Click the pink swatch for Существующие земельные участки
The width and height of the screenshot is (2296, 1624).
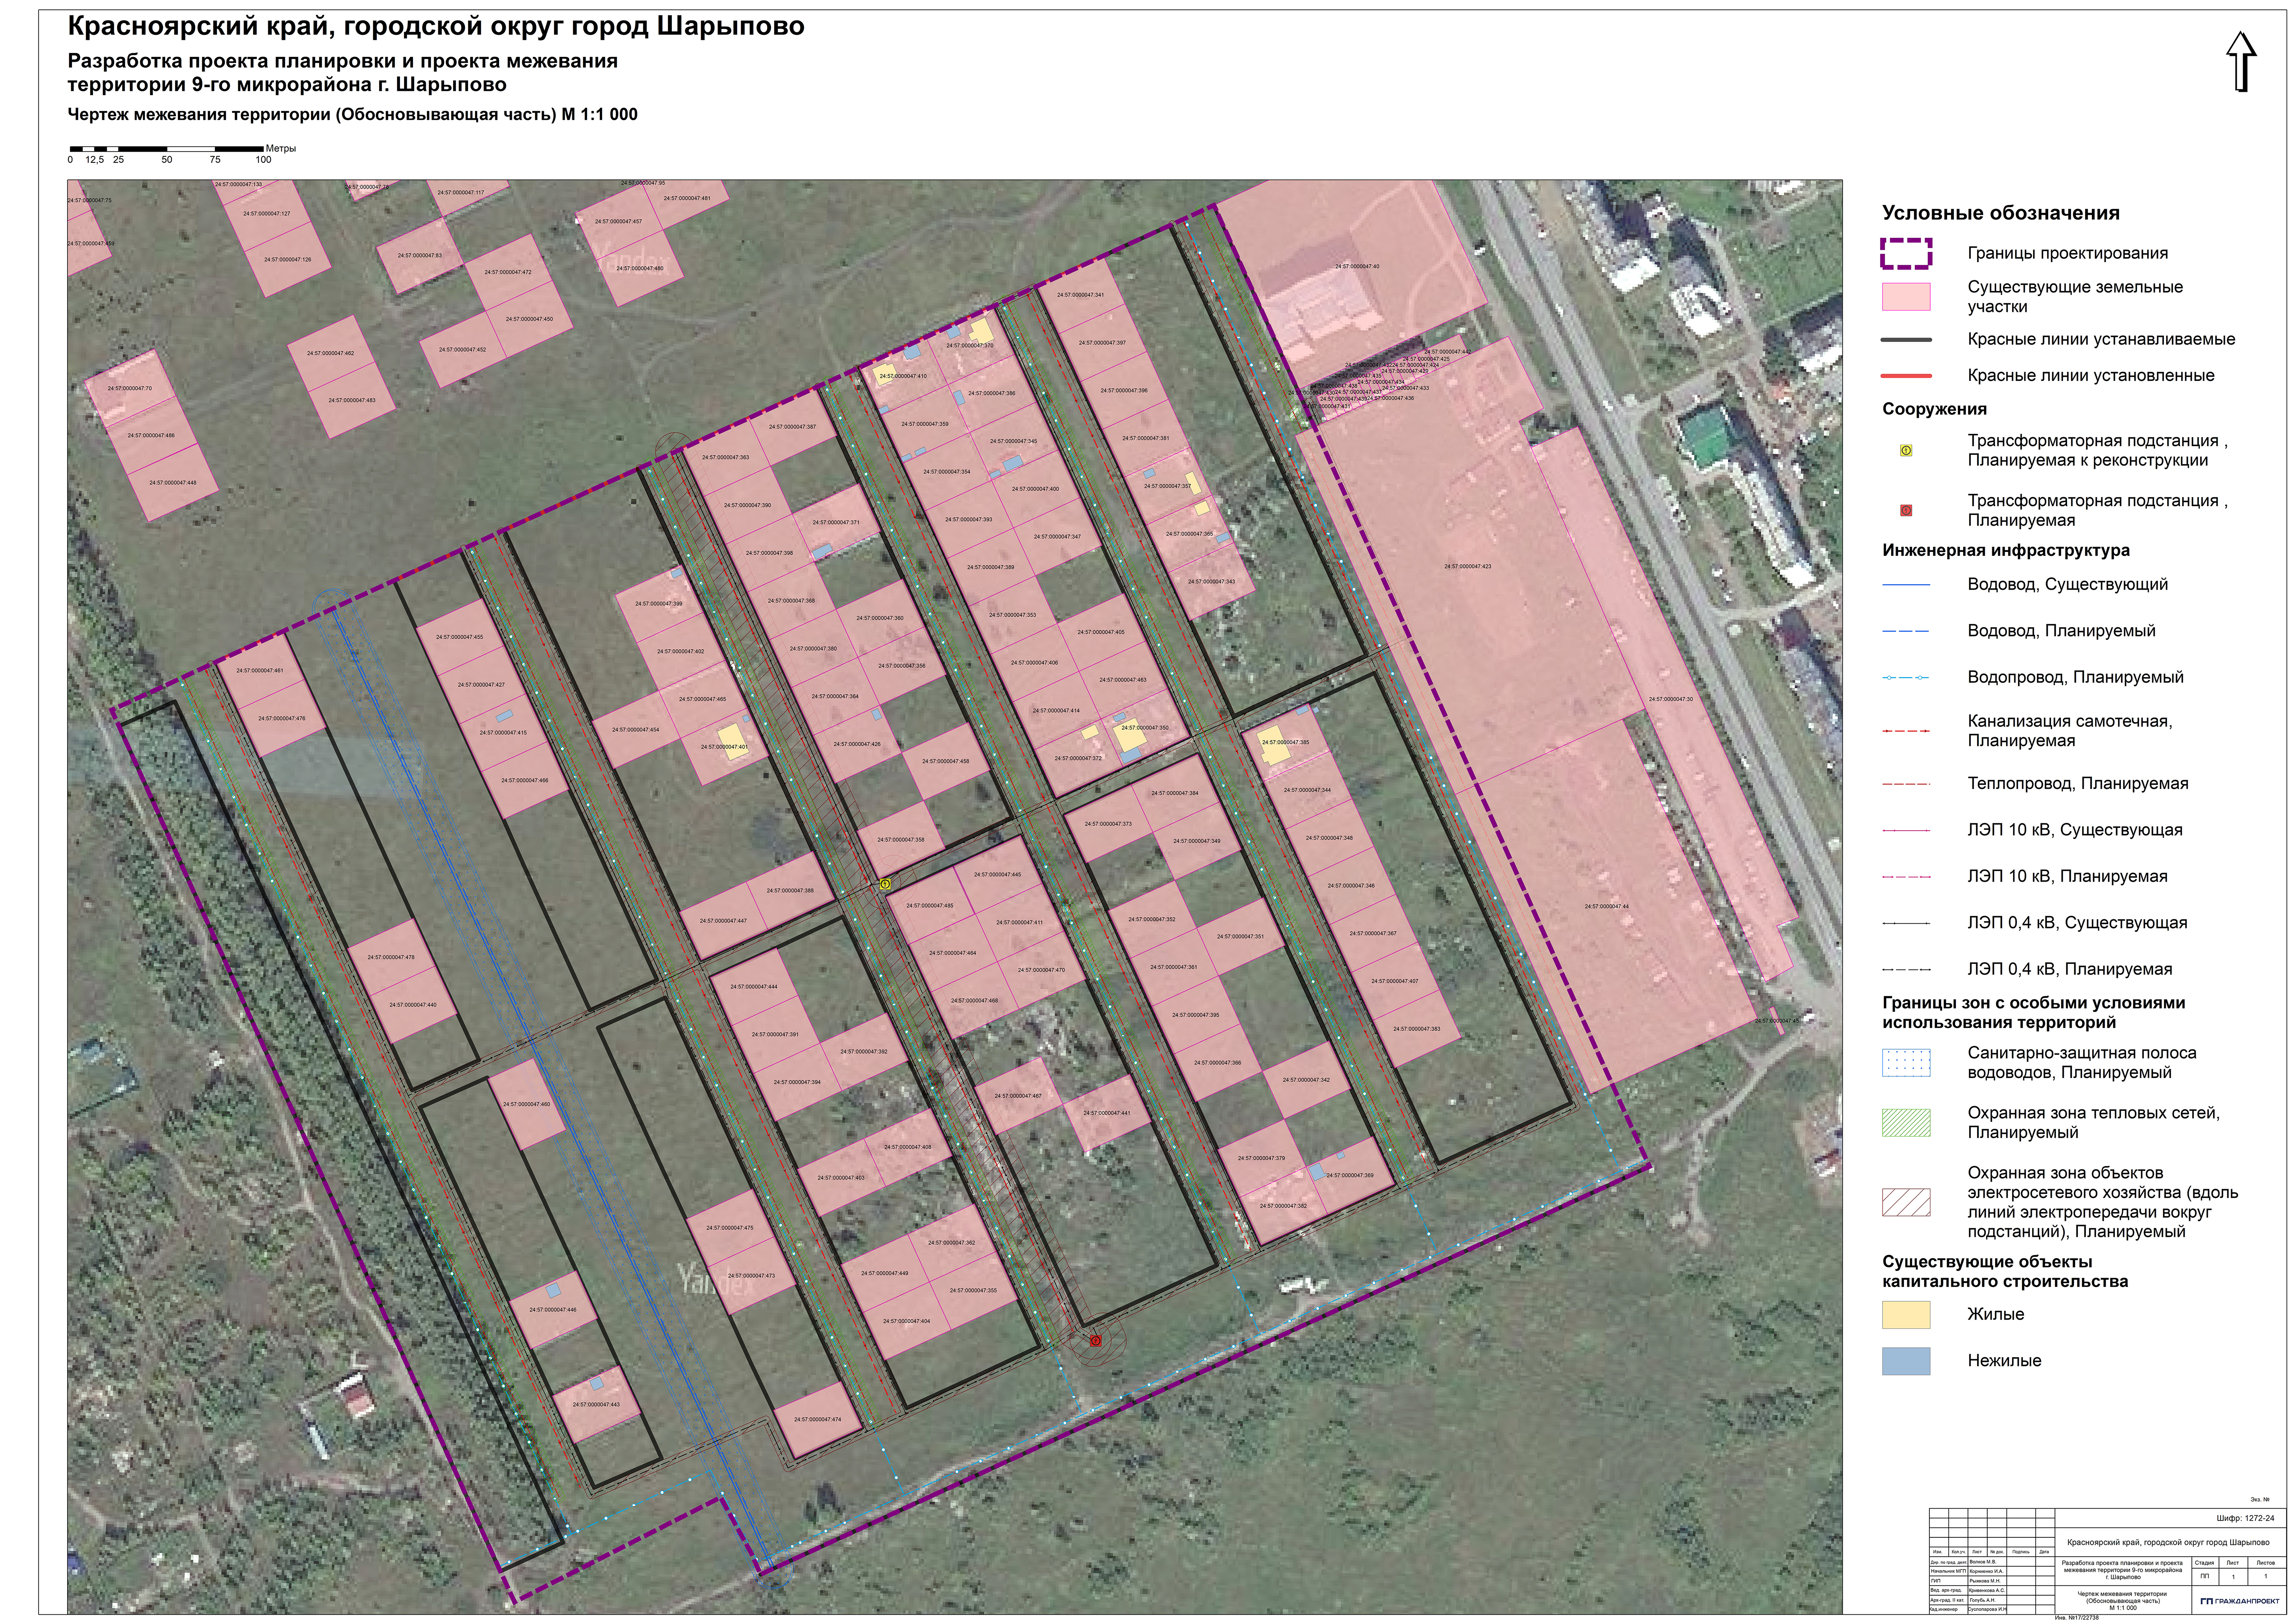coord(1906,297)
